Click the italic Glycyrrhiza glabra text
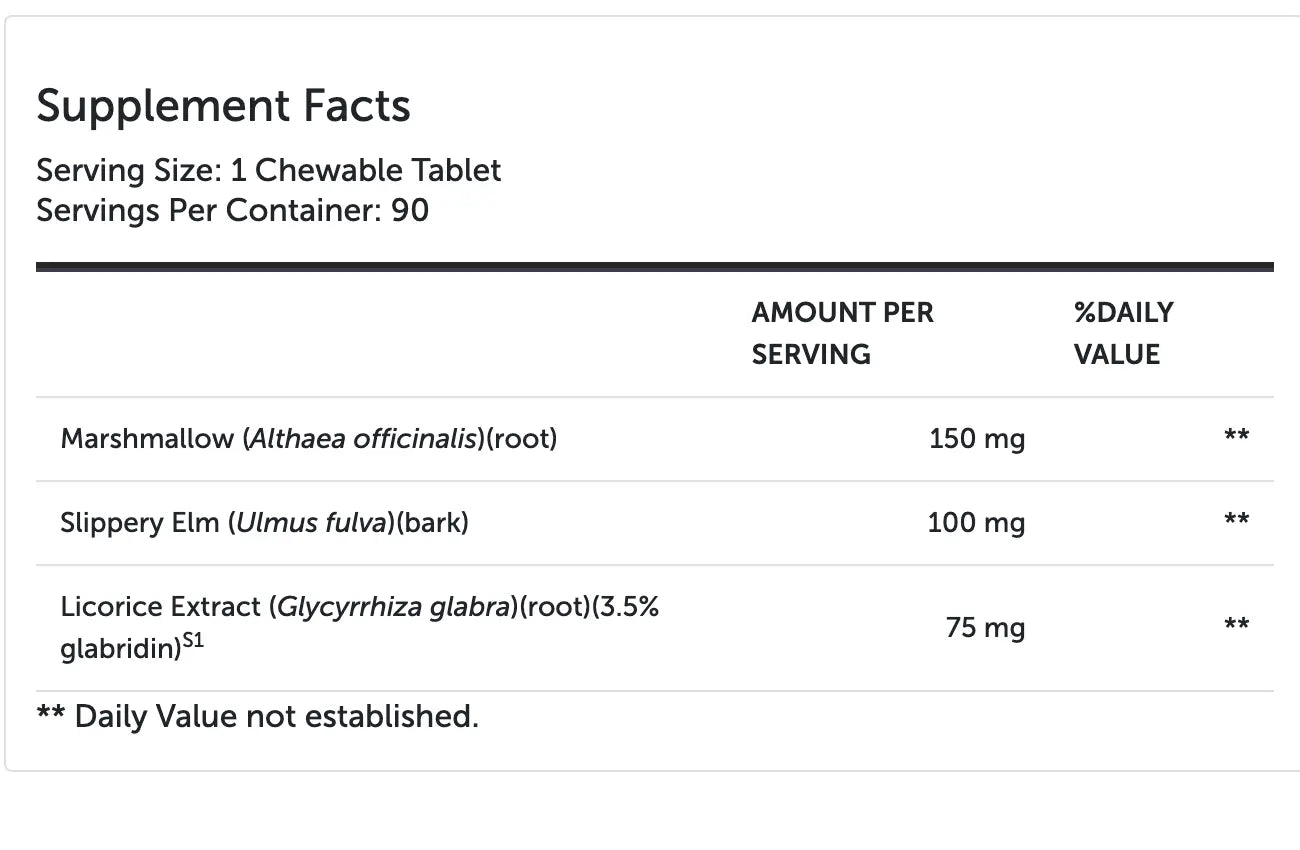 (393, 607)
